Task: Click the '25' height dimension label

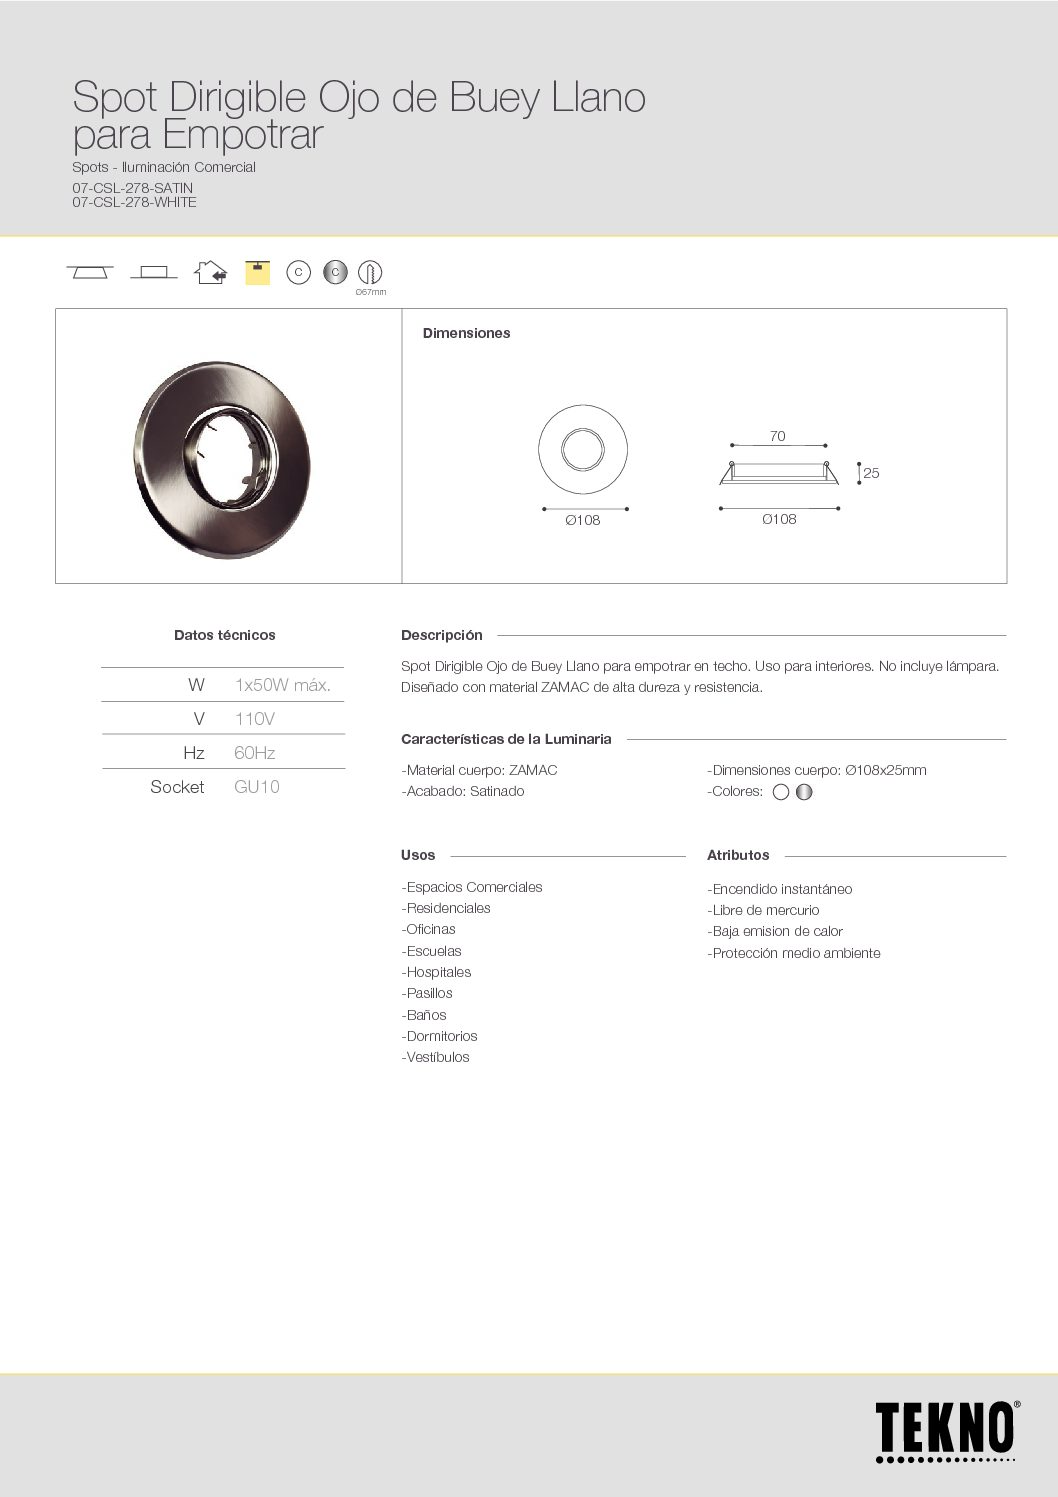Action: coord(871,473)
